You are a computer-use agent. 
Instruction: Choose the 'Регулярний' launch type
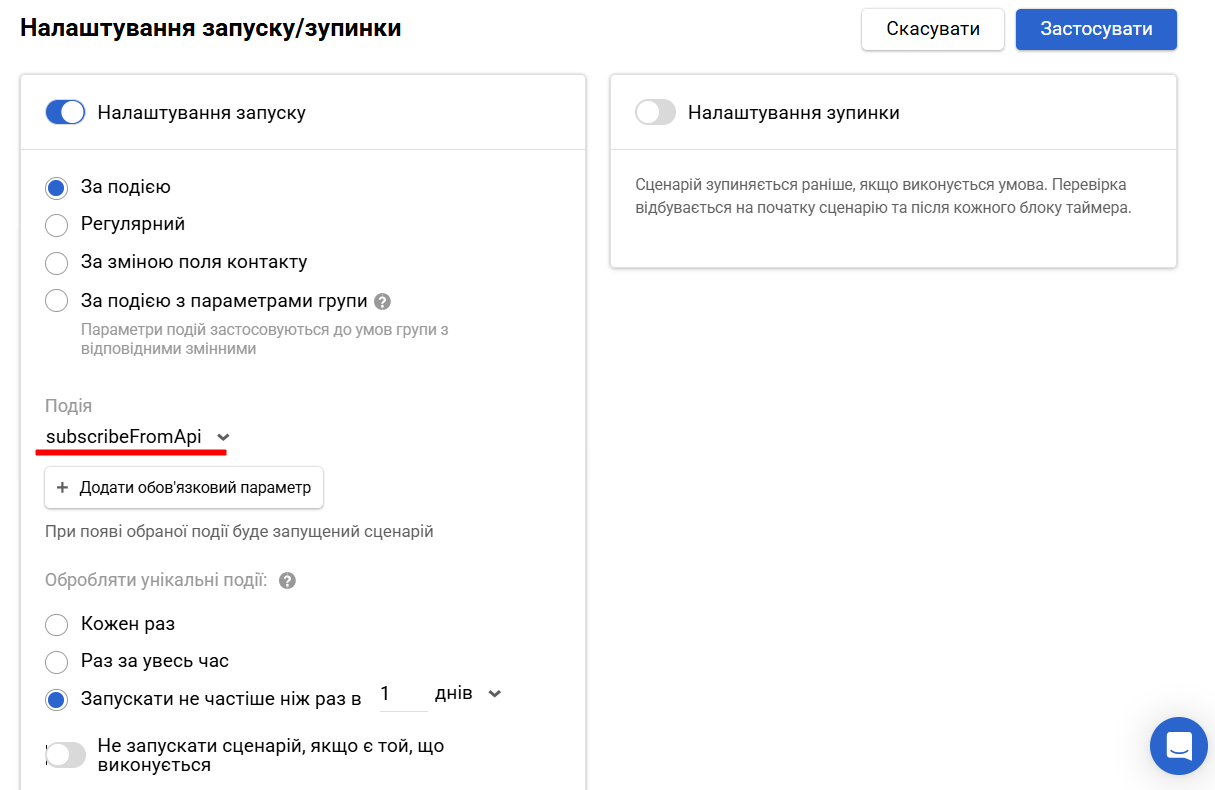[x=56, y=224]
